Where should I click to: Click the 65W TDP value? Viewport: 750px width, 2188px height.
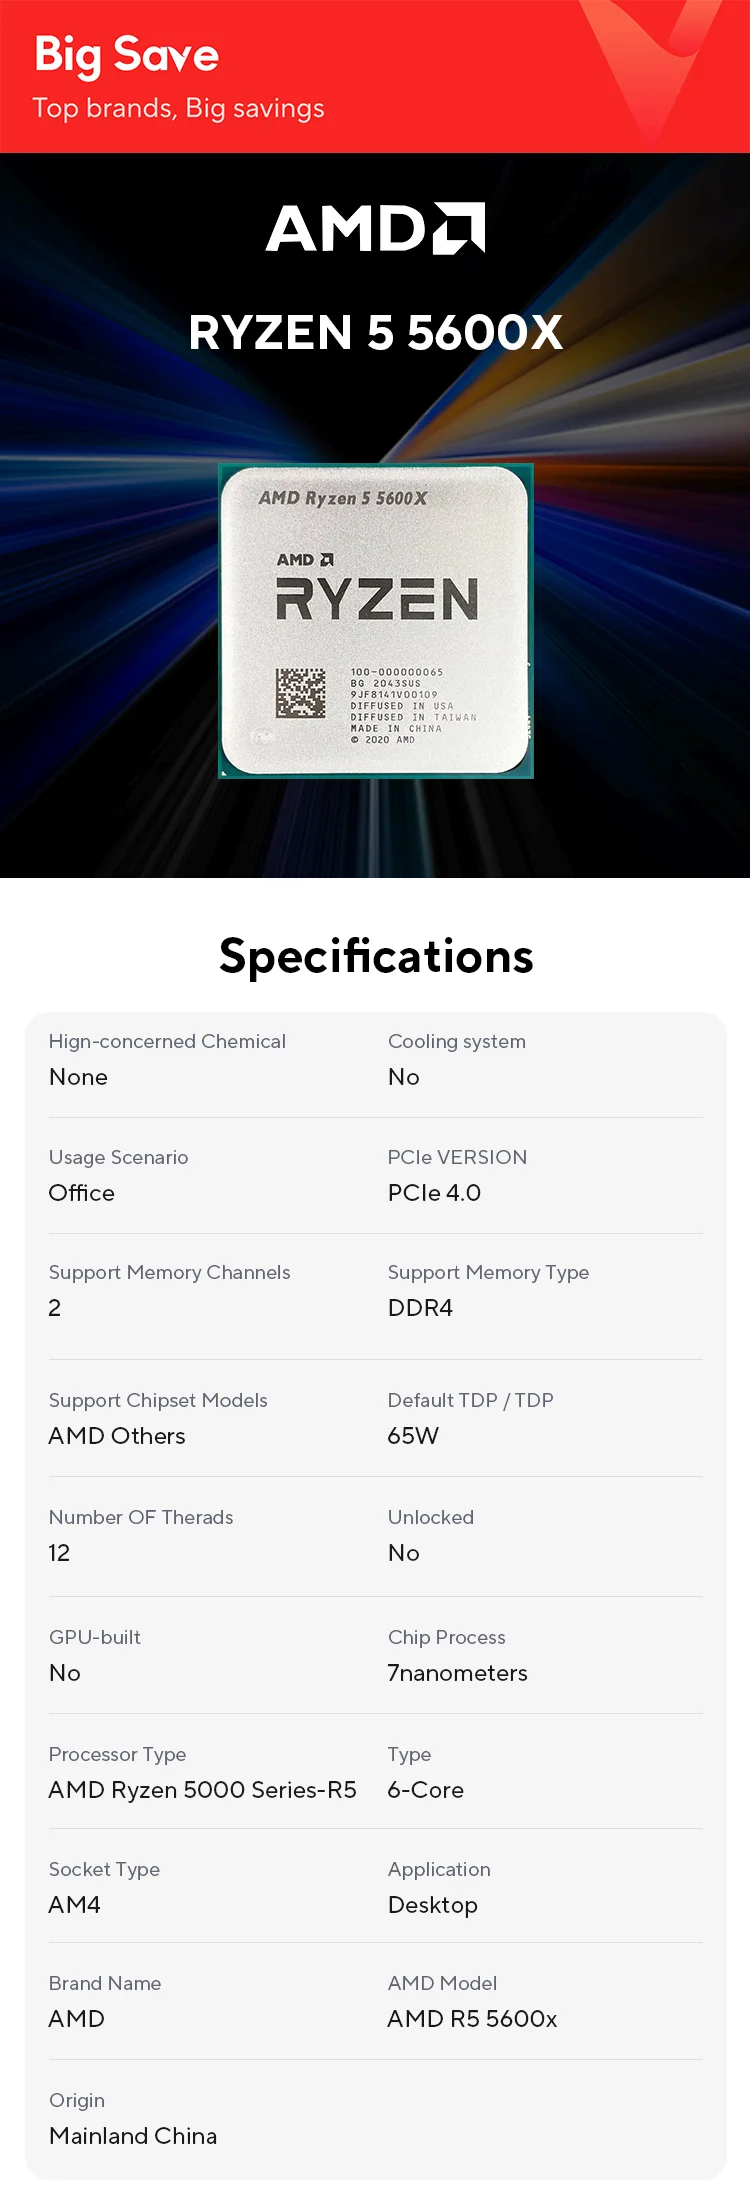click(x=413, y=1436)
